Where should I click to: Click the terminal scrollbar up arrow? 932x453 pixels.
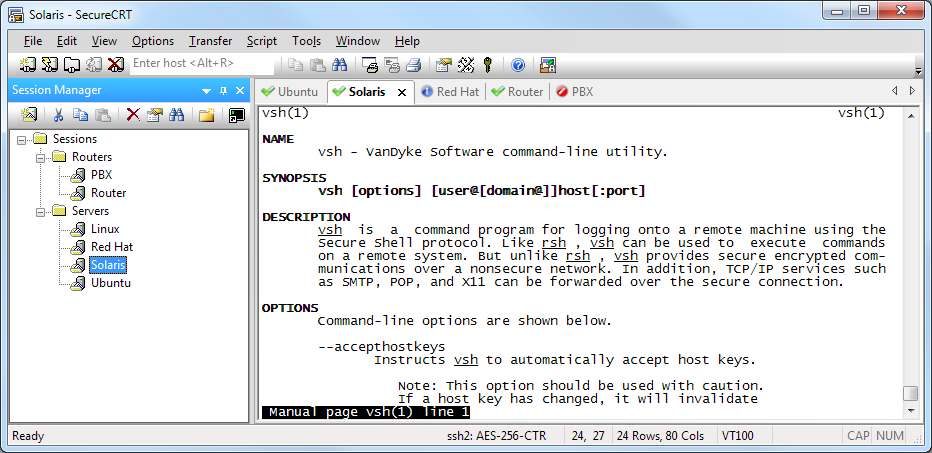[910, 115]
